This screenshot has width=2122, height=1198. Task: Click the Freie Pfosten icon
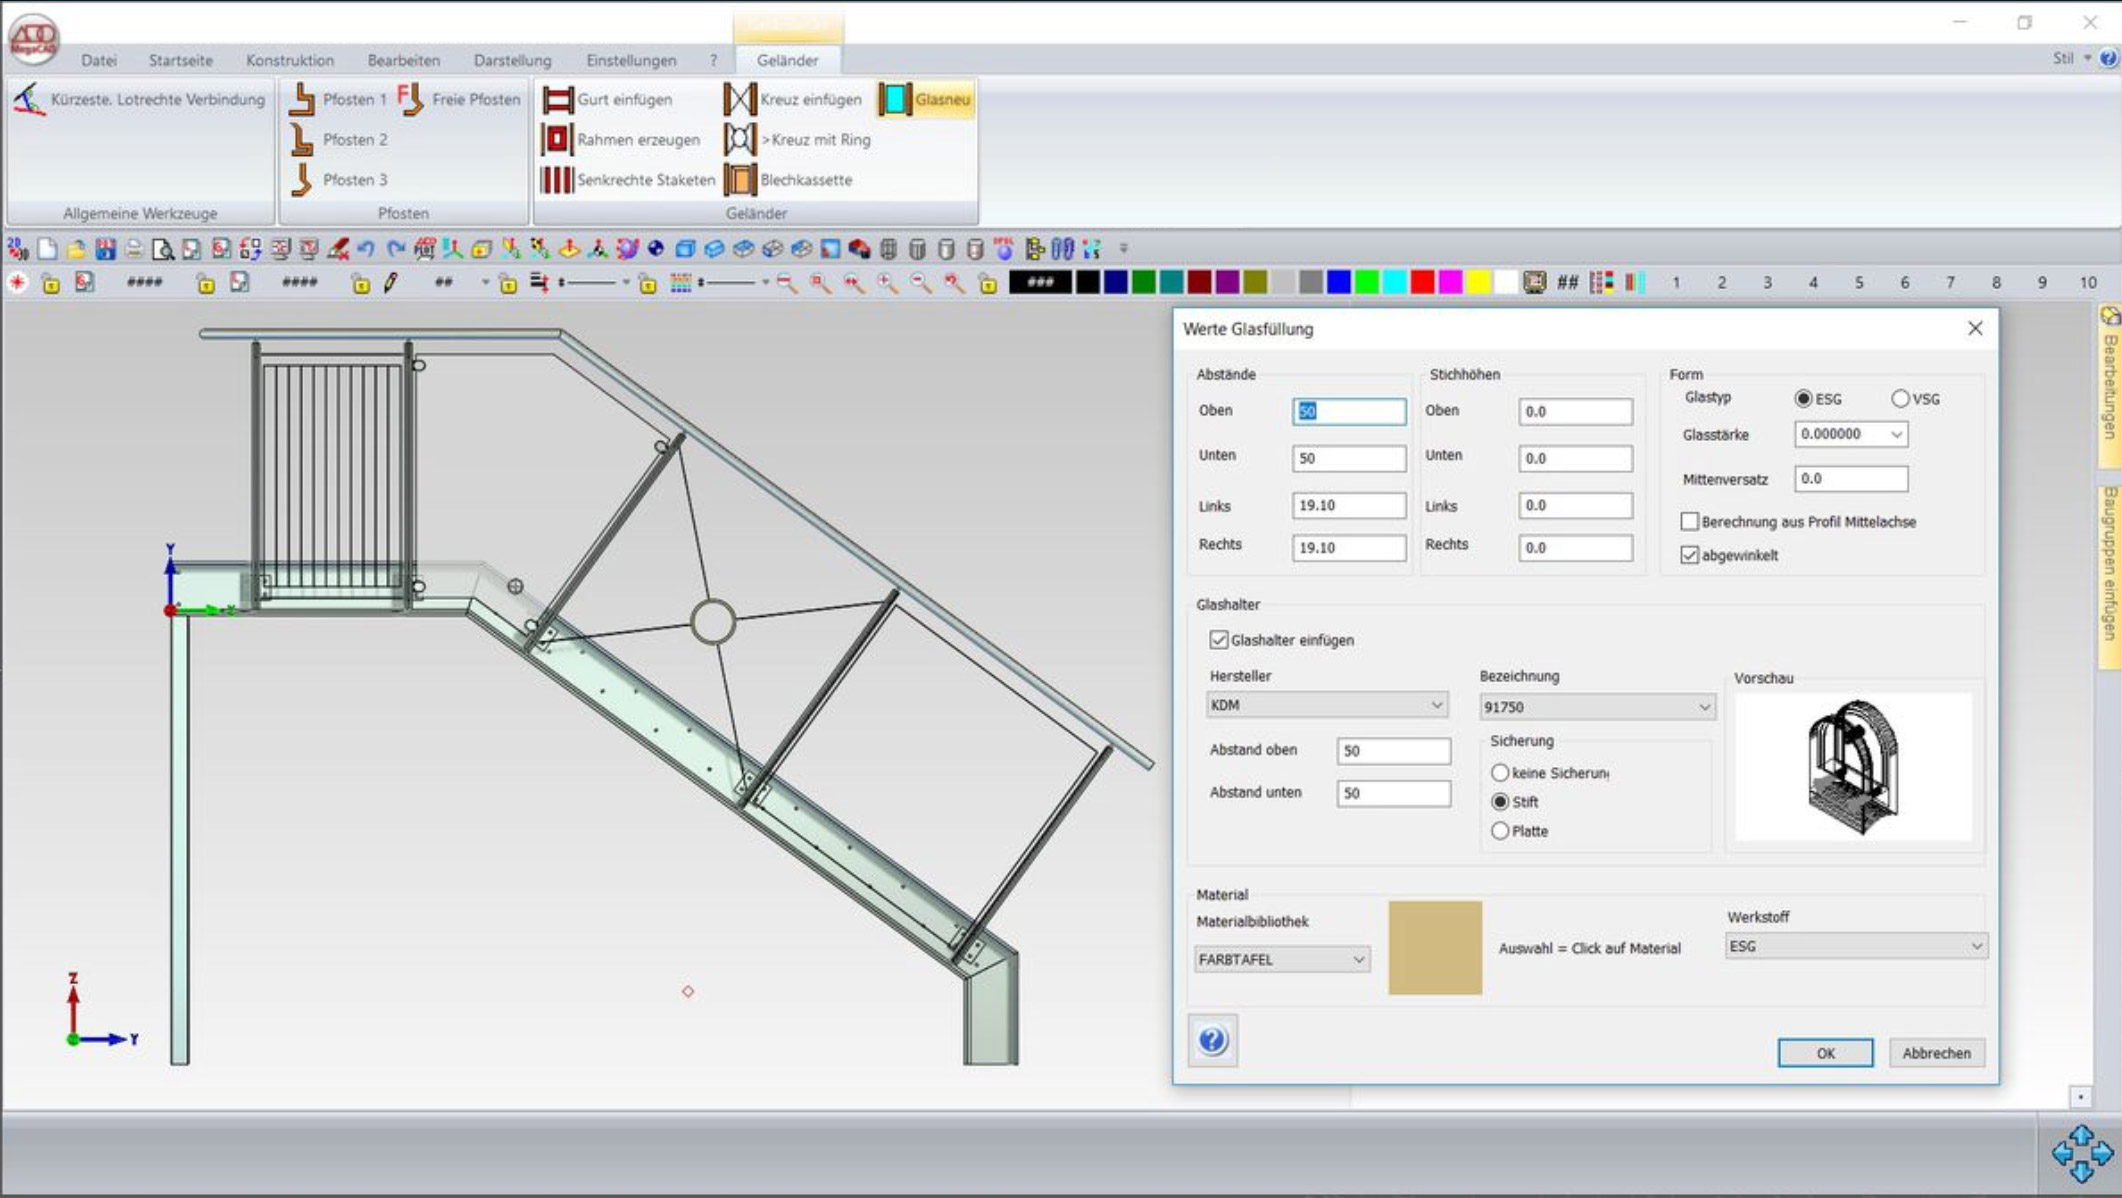410,100
